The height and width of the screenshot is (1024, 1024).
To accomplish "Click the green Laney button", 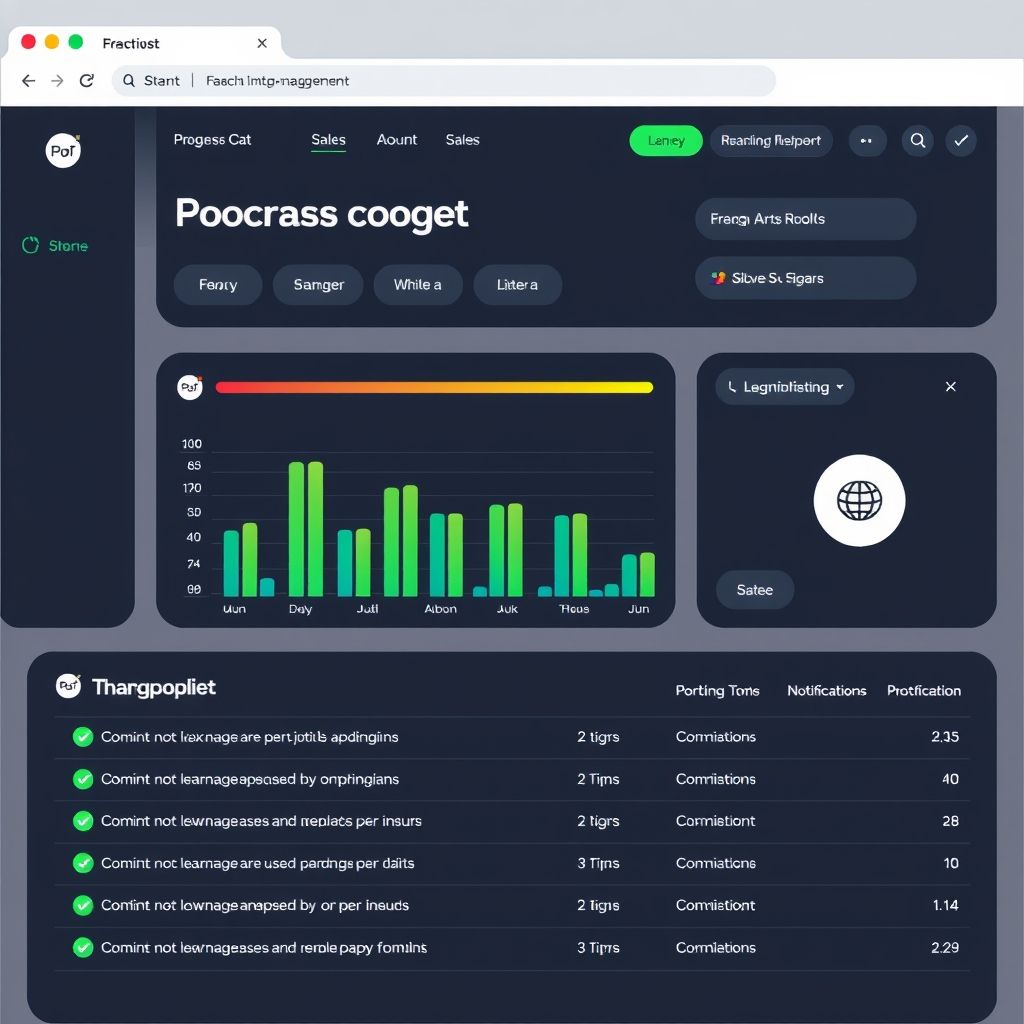I will click(665, 140).
